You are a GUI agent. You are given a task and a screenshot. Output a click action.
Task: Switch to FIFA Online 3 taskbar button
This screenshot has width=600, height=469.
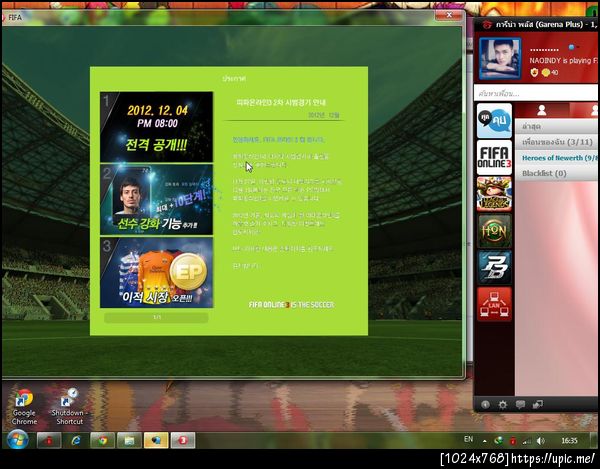point(183,440)
